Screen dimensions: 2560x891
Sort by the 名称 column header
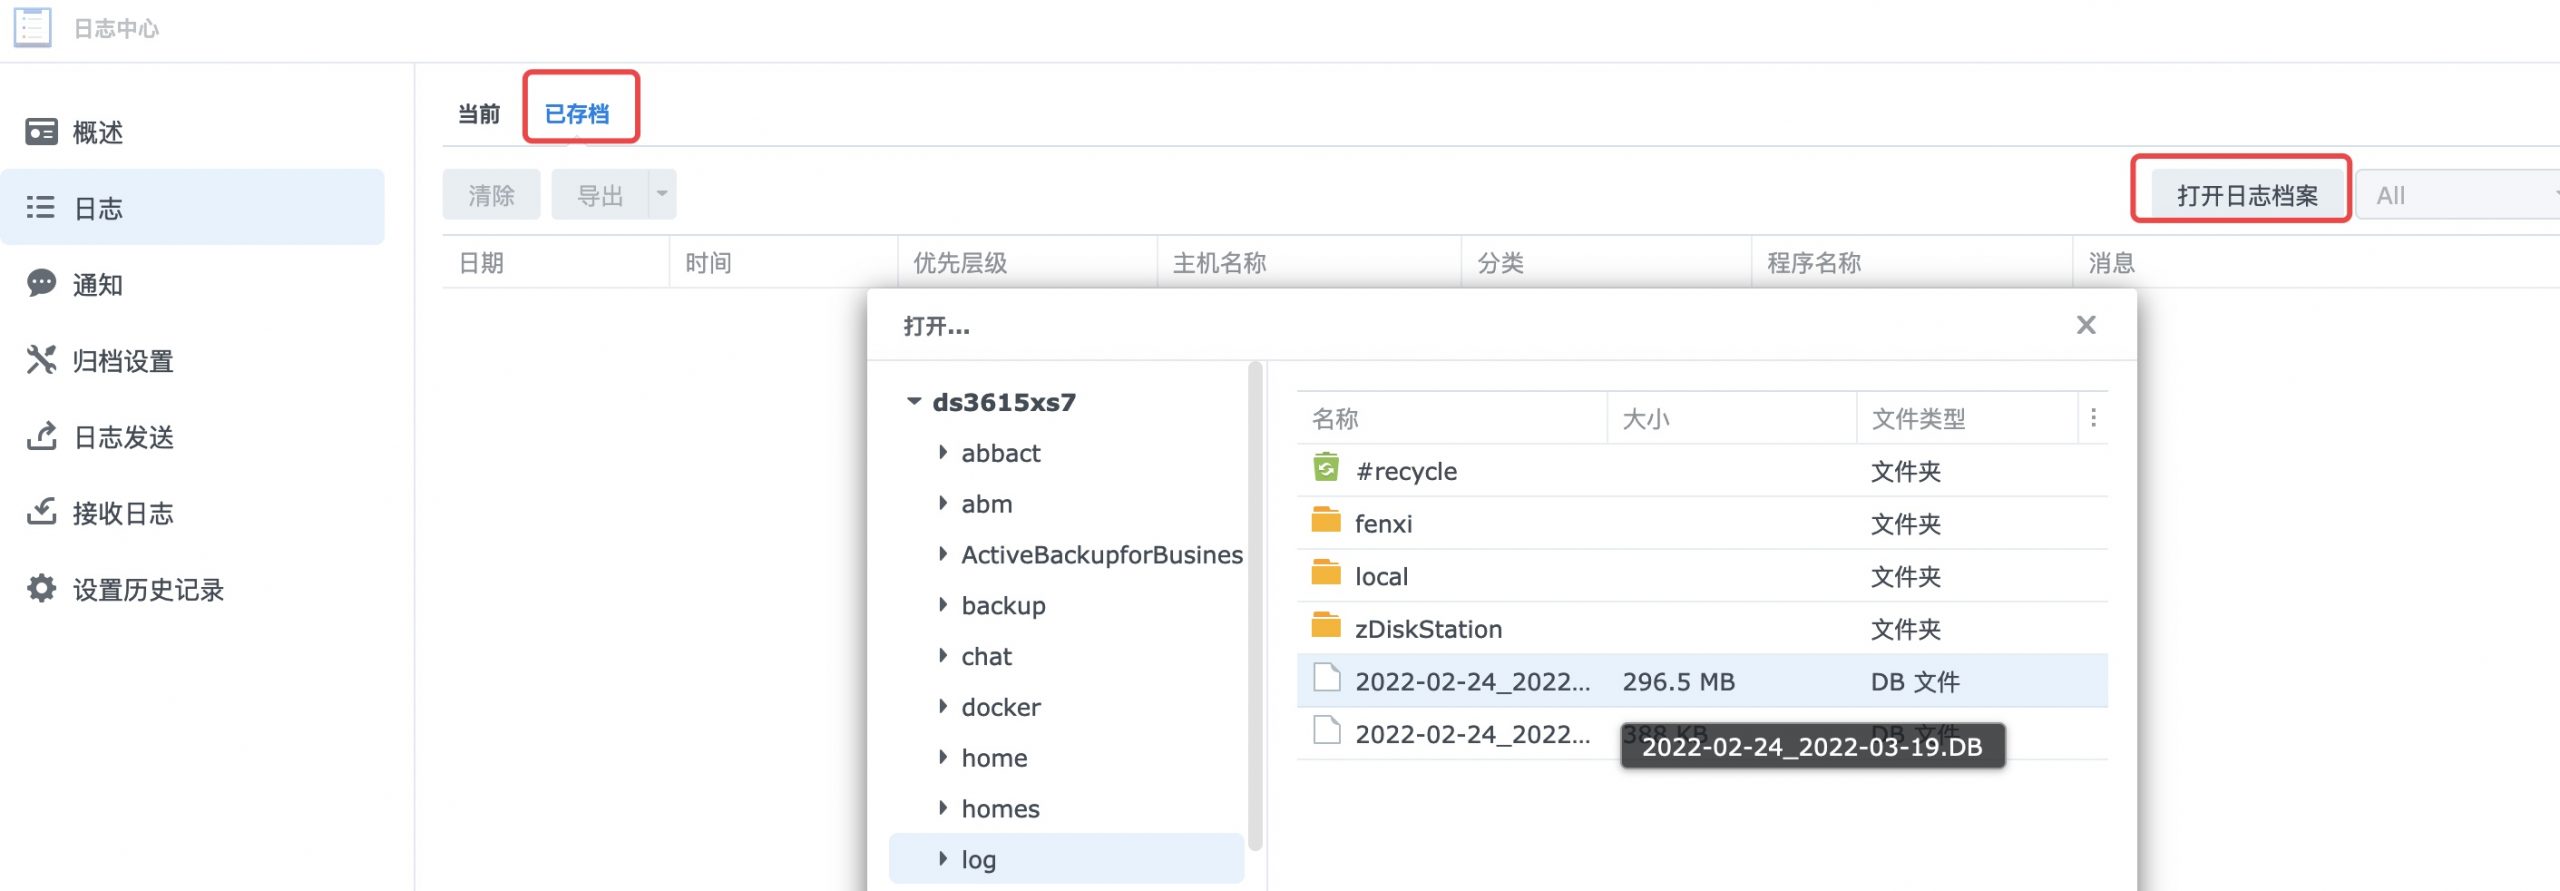point(1452,418)
